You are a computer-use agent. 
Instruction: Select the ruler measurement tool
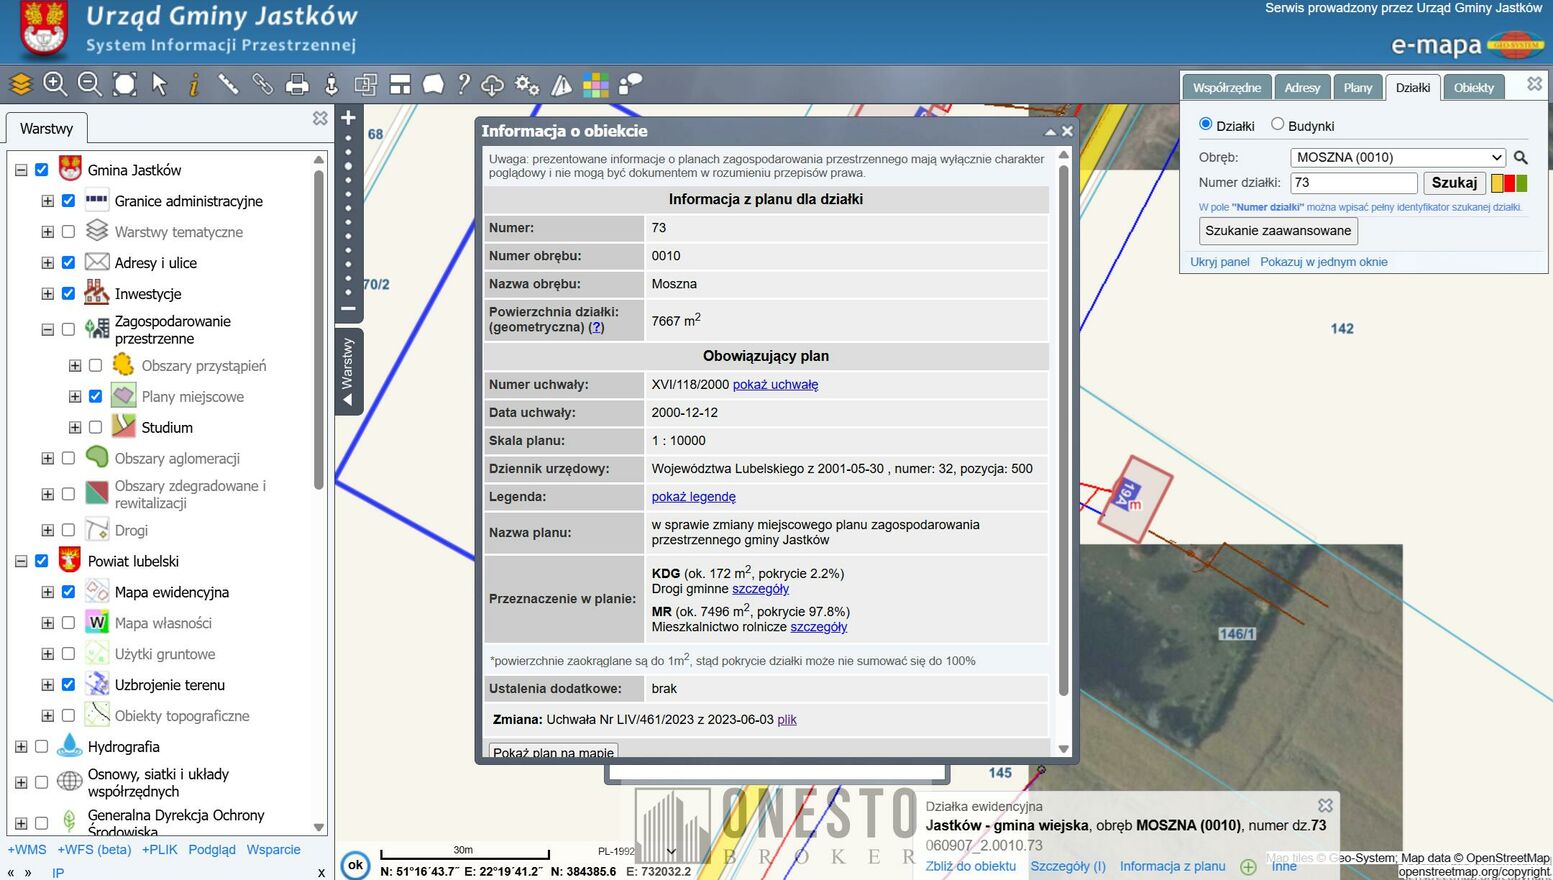point(228,85)
